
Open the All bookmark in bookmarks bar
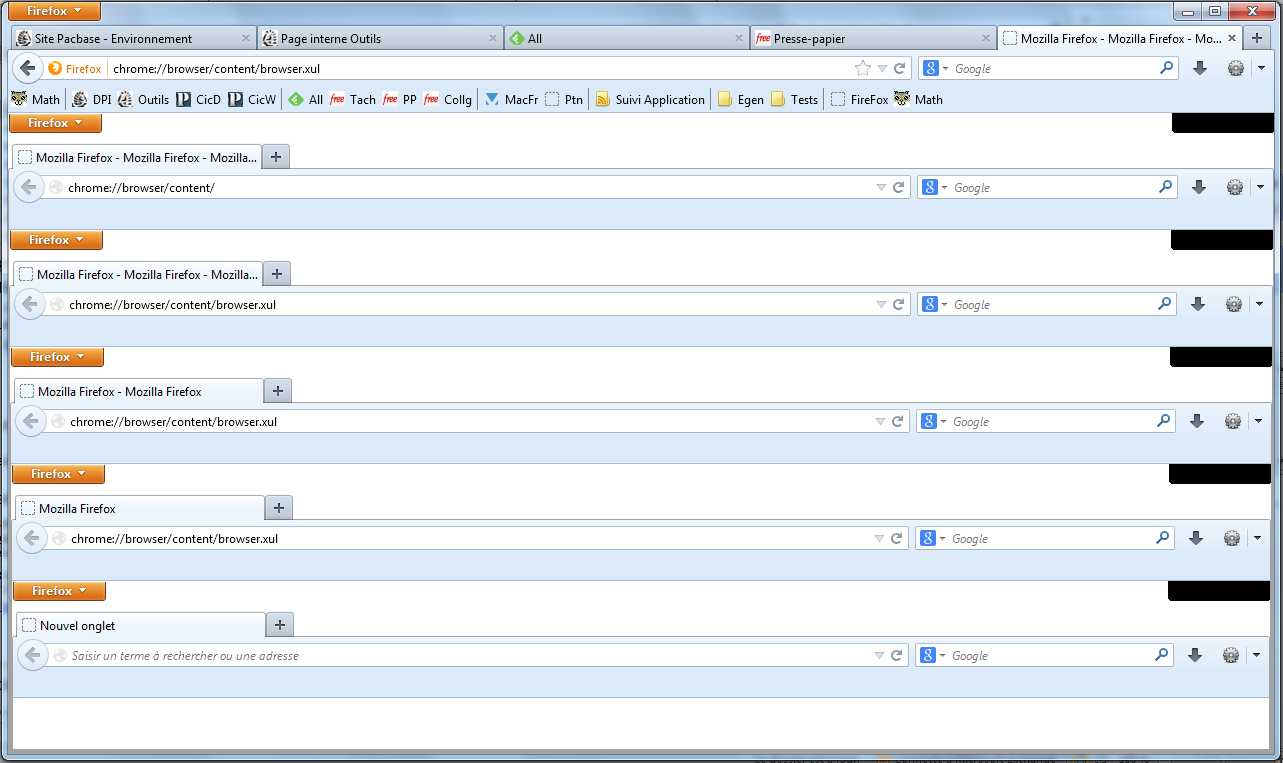click(306, 99)
